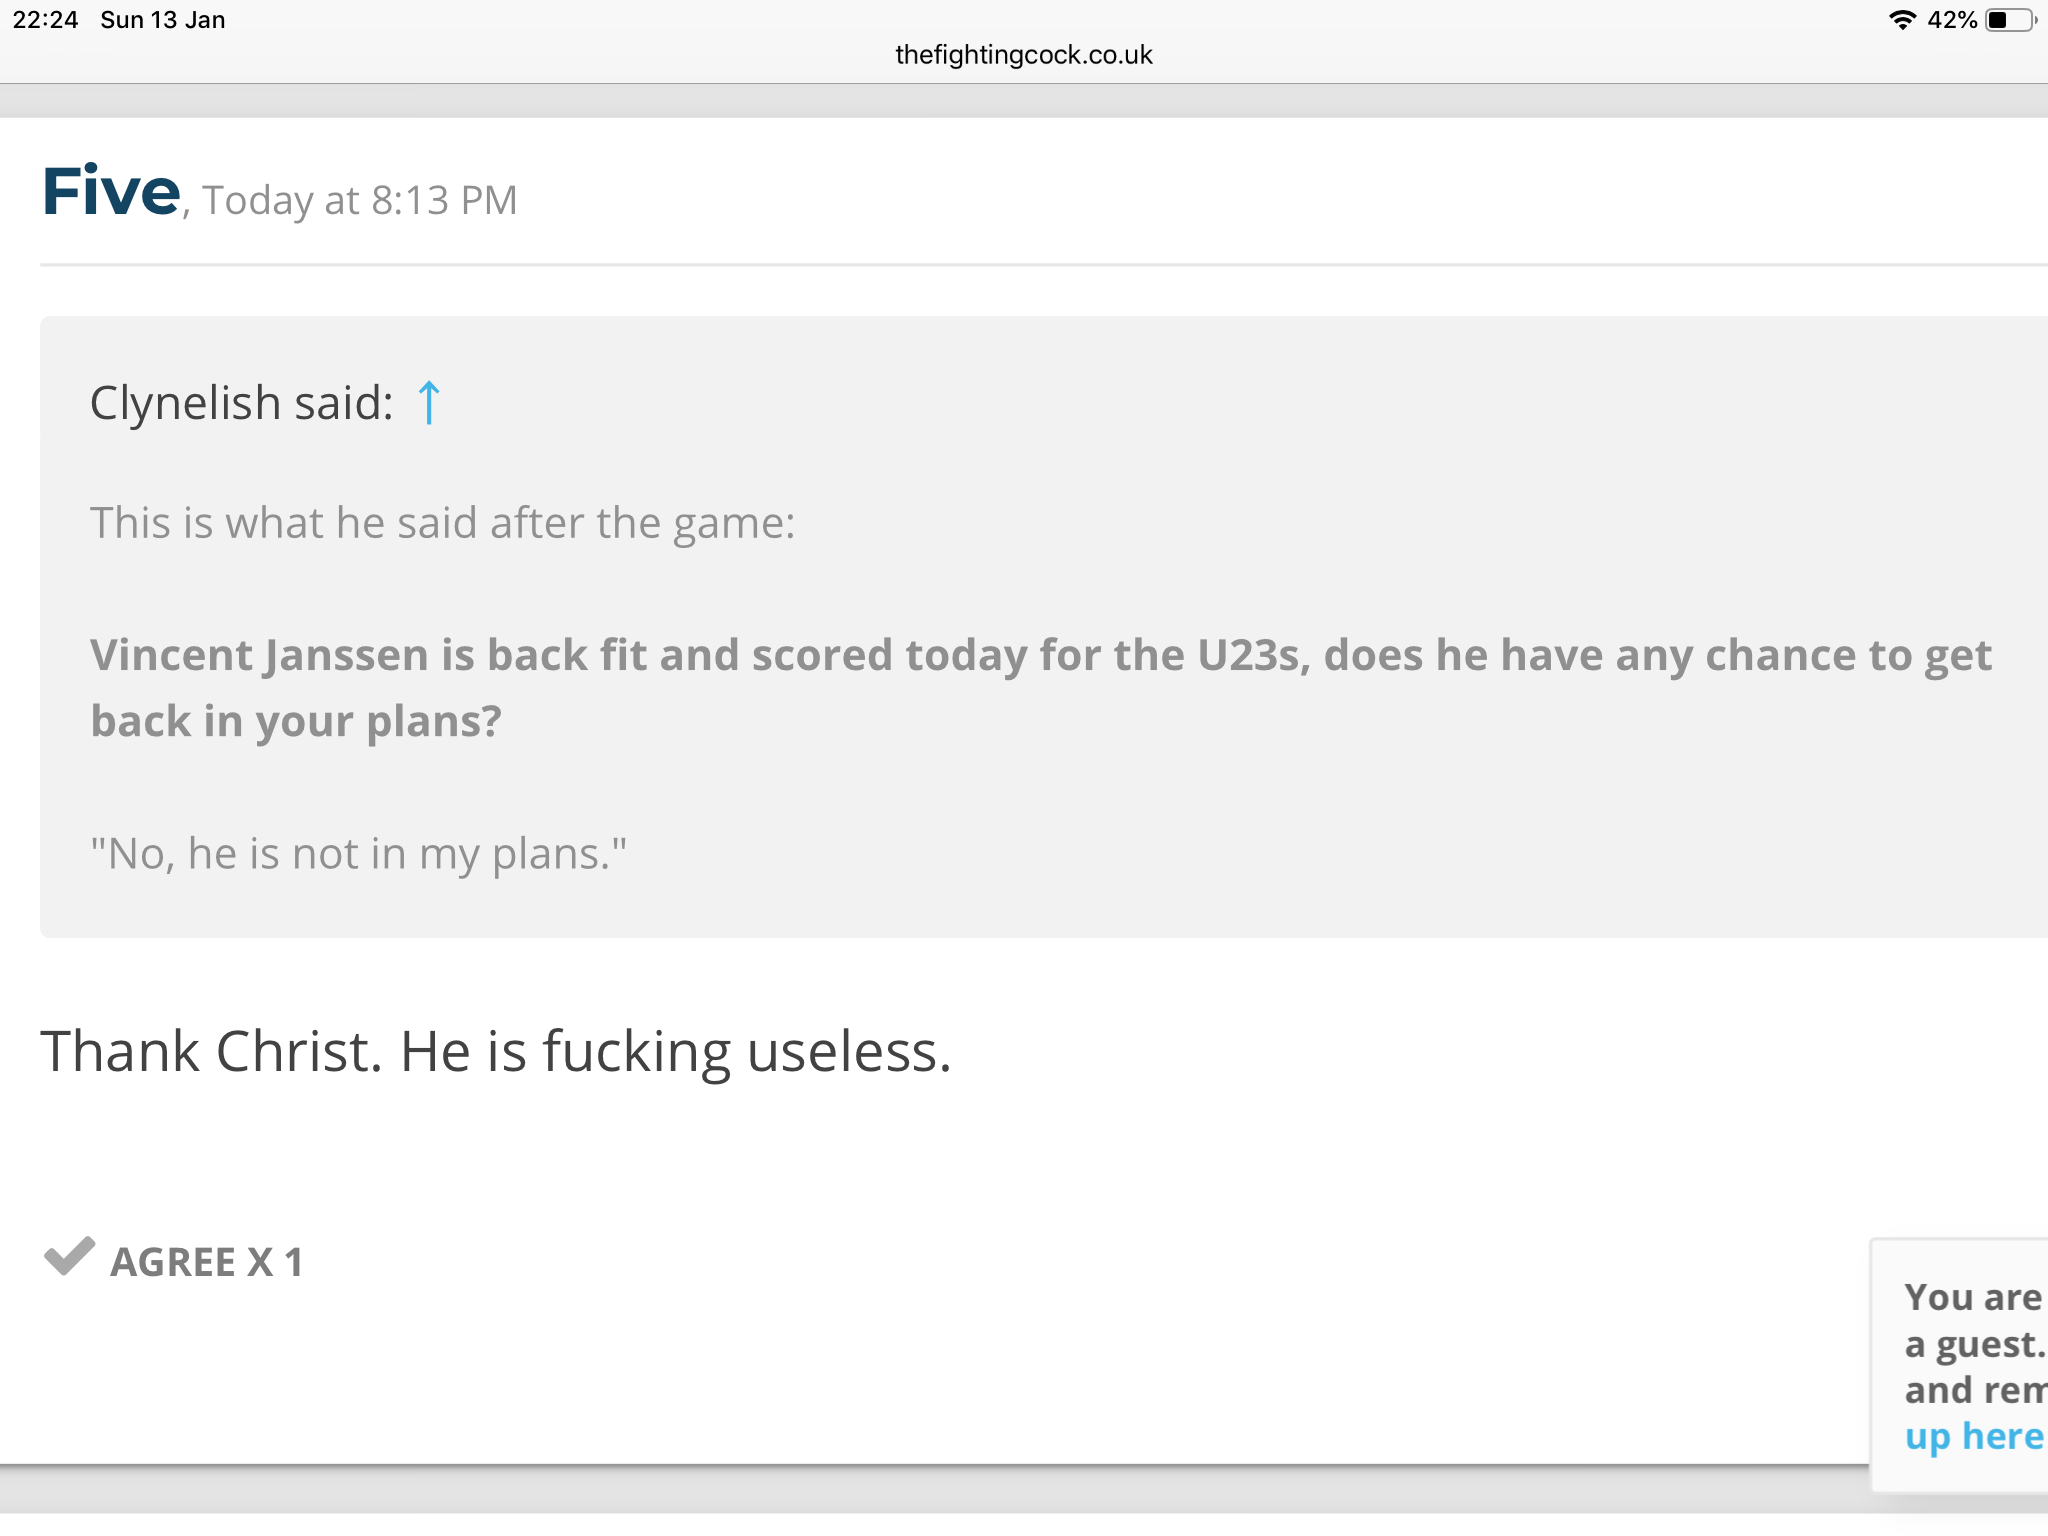This screenshot has height=1536, width=2048.
Task: Select thefightingcock.co.uk address bar
Action: (x=1024, y=55)
